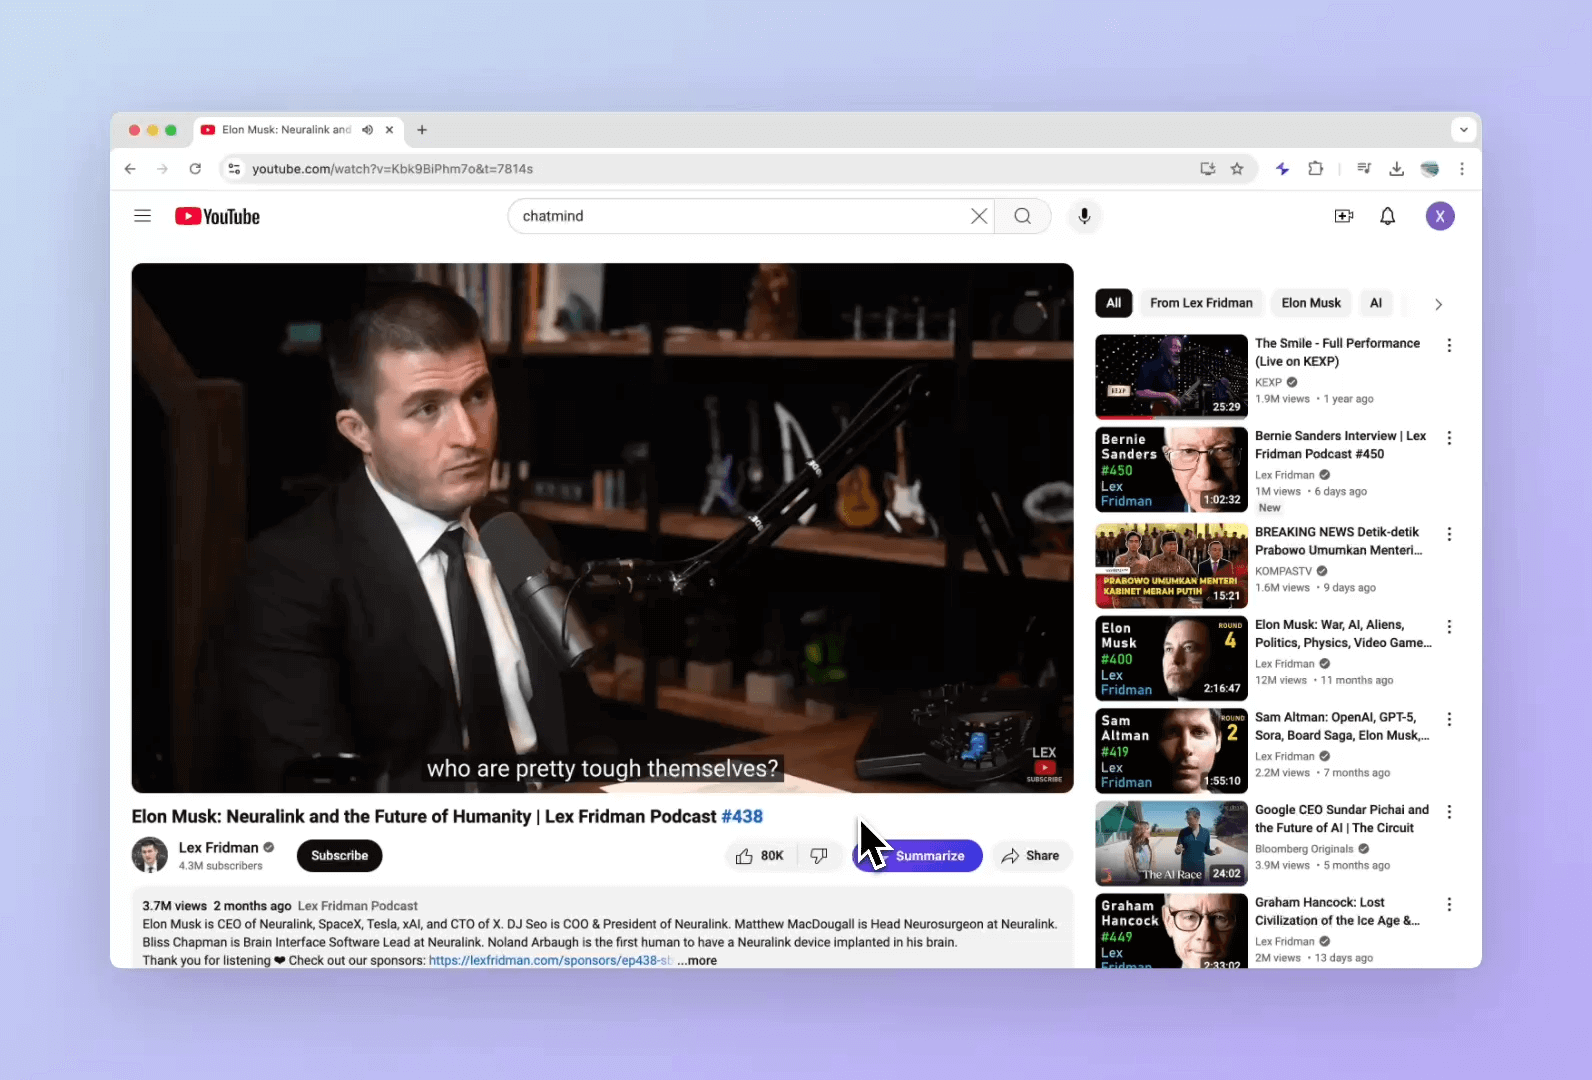Select the From Lex Fridman chip
Viewport: 1592px width, 1080px height.
pyautogui.click(x=1200, y=303)
